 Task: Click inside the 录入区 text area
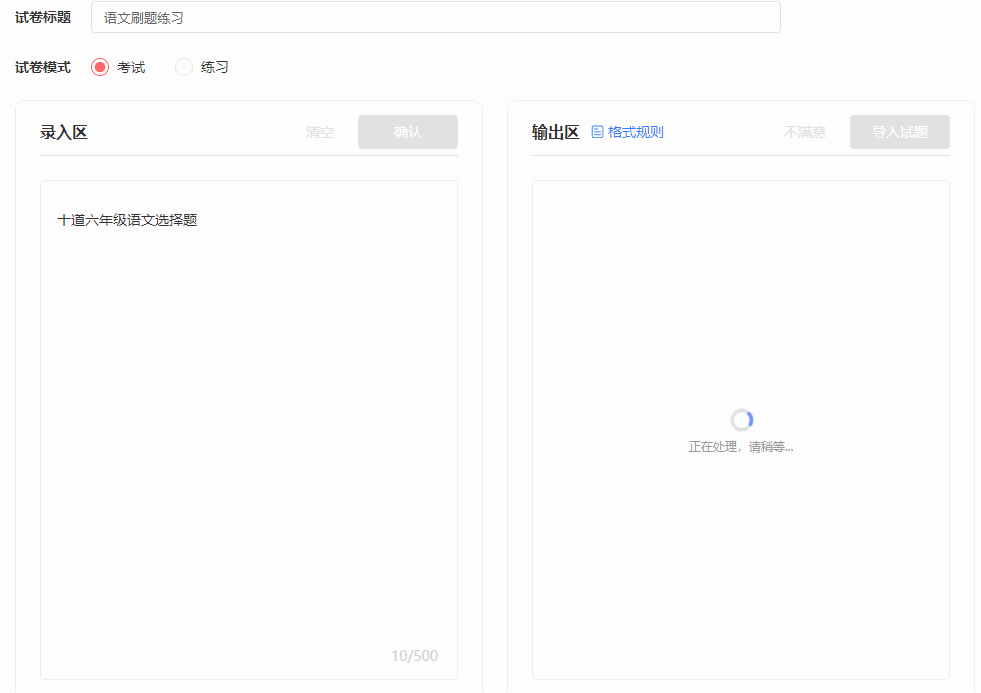coord(249,430)
